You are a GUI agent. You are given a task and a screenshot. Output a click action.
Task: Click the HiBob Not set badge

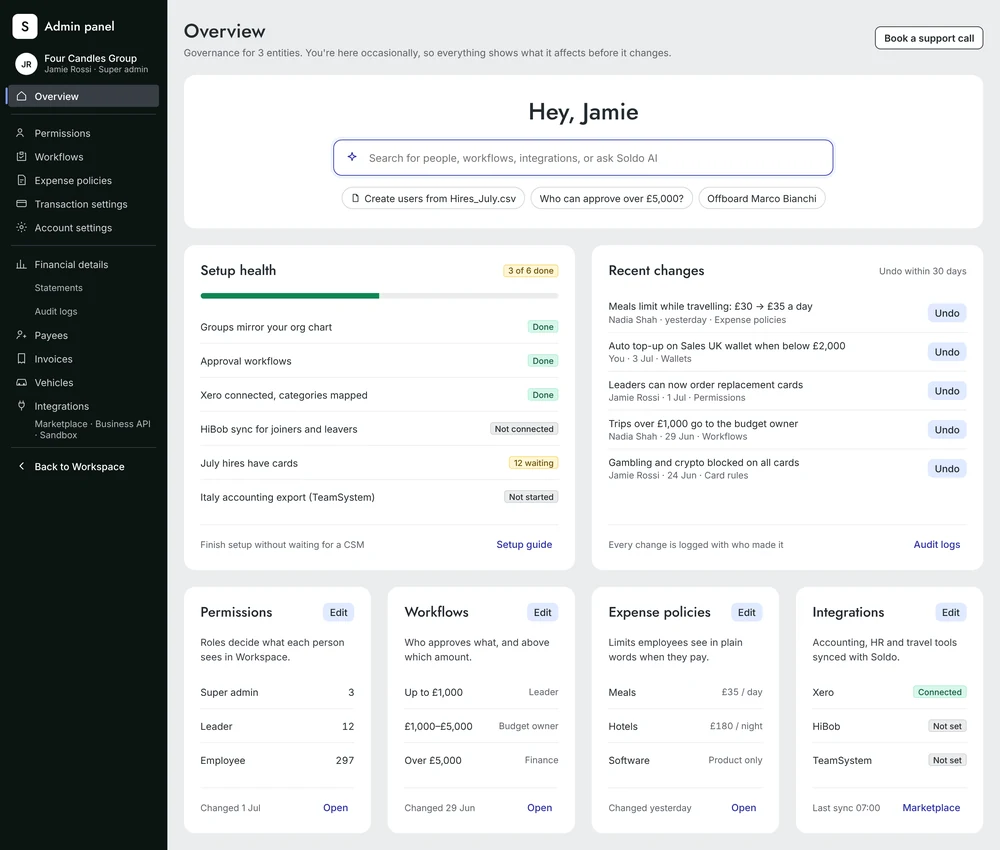pyautogui.click(x=947, y=726)
